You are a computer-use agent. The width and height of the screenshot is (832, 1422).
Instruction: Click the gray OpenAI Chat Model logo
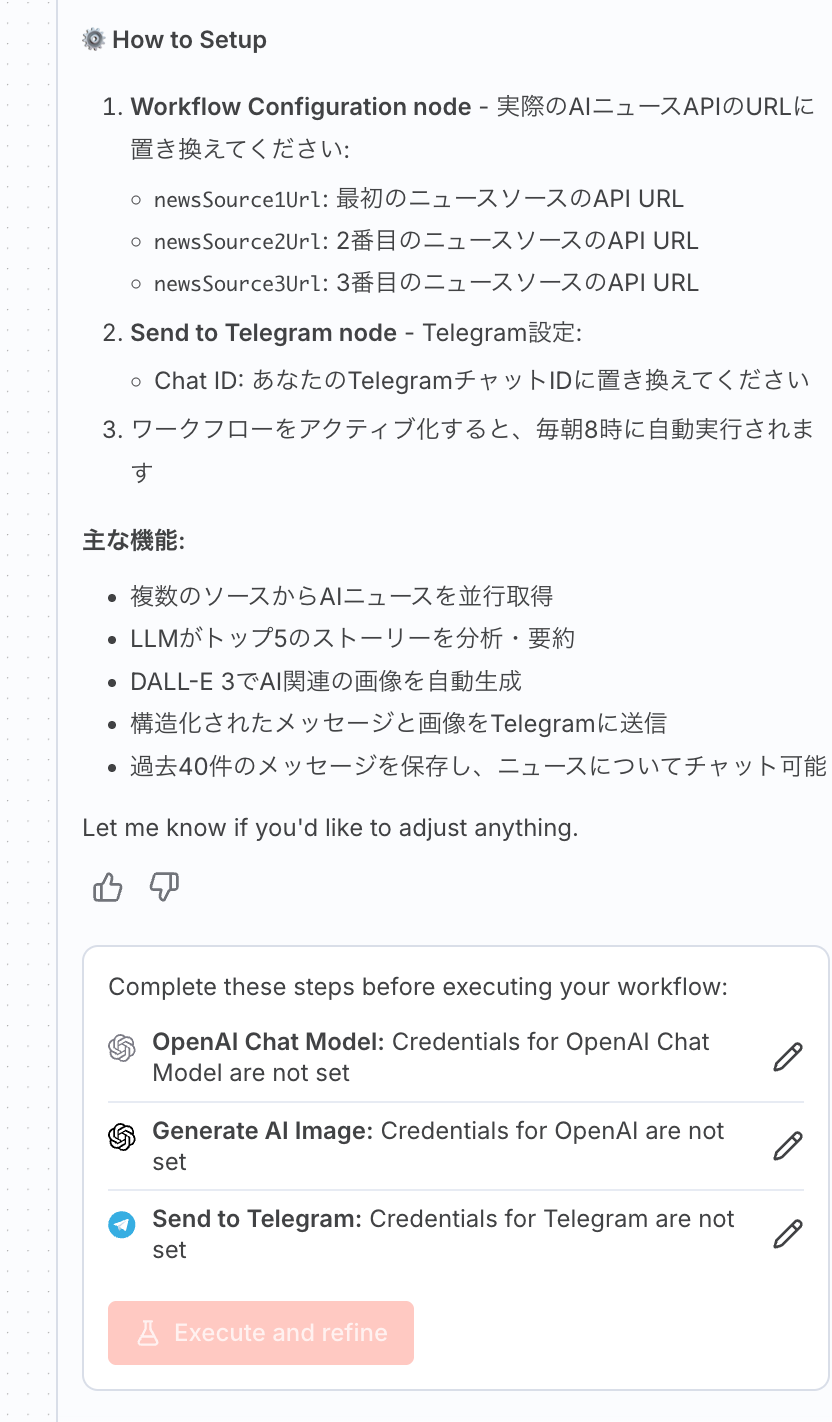[122, 1048]
